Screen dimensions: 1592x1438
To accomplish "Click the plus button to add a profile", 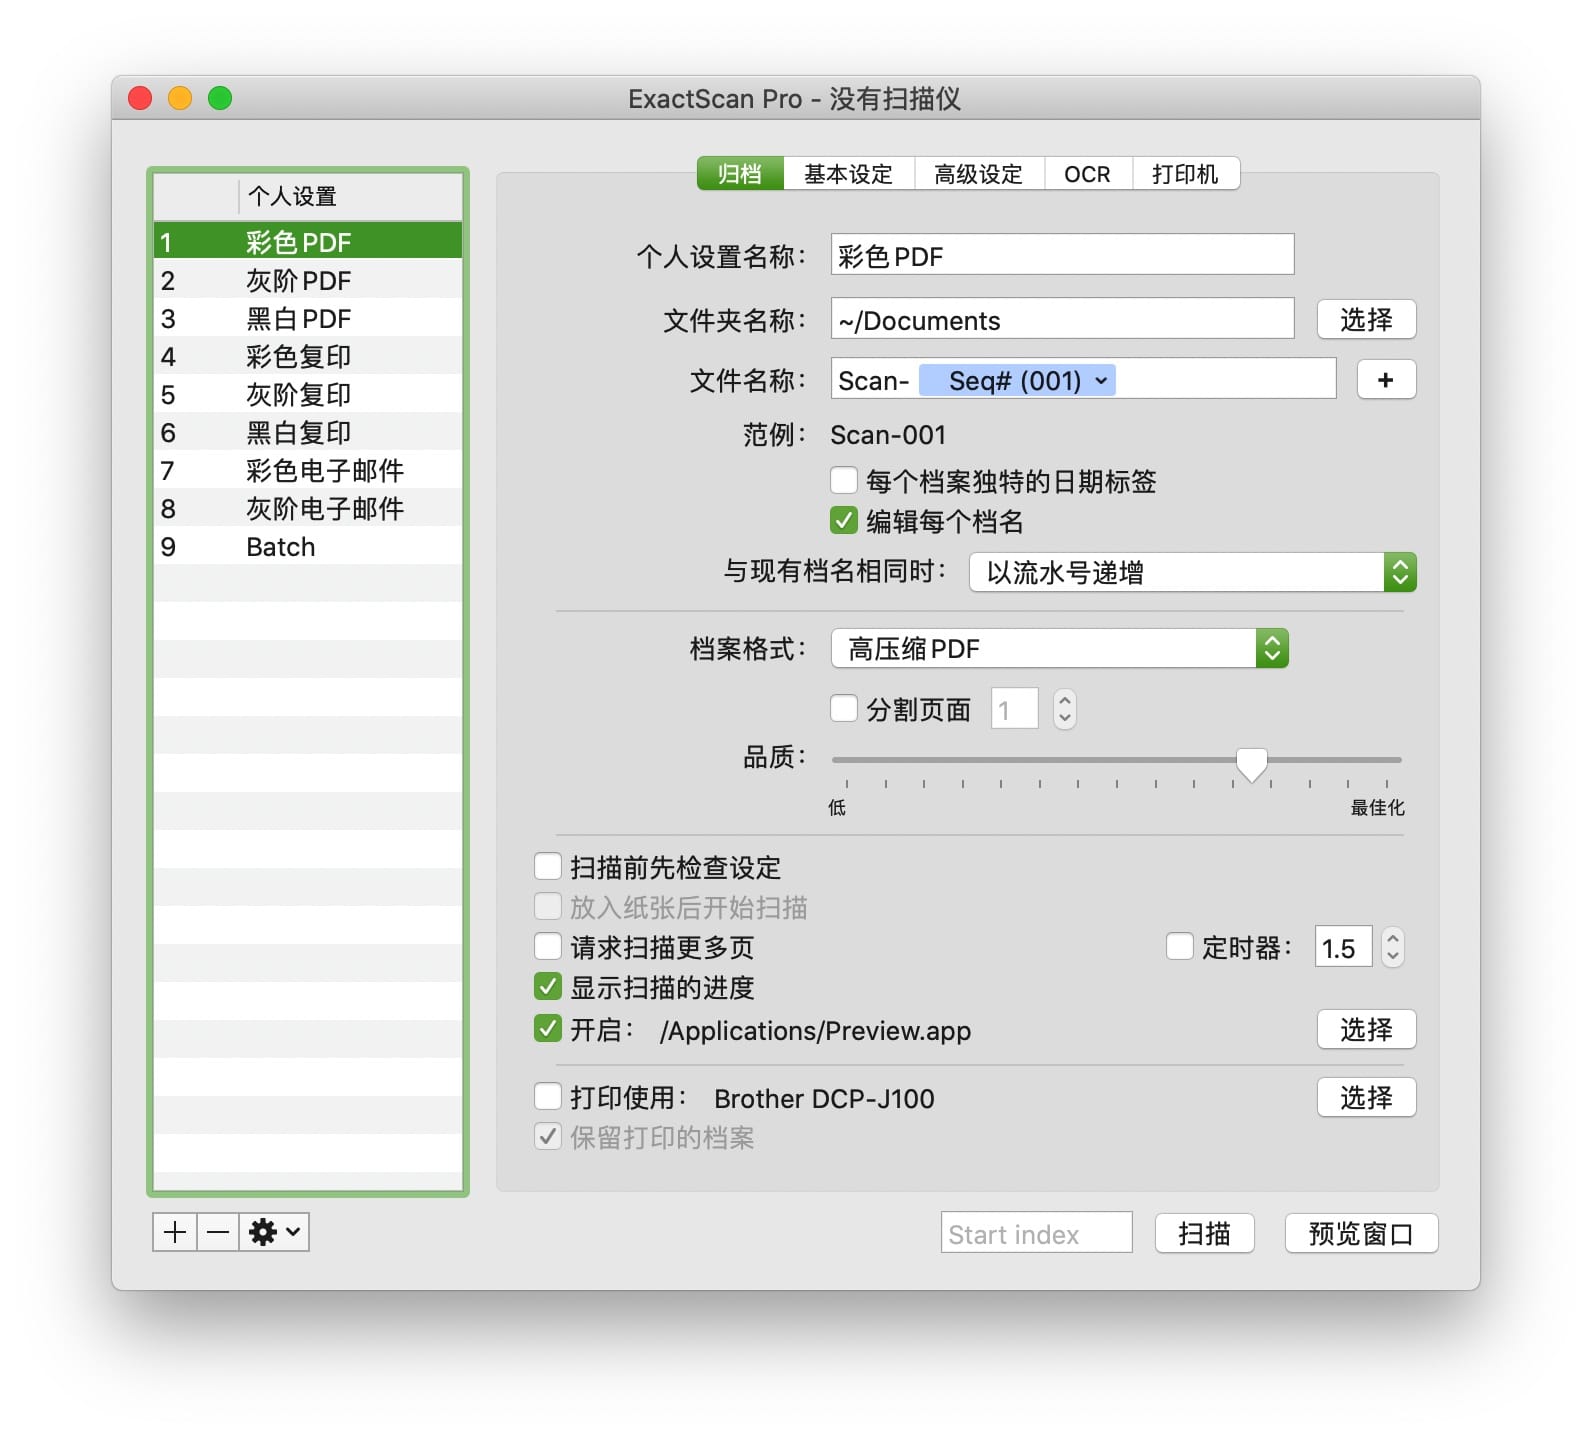I will click(175, 1232).
